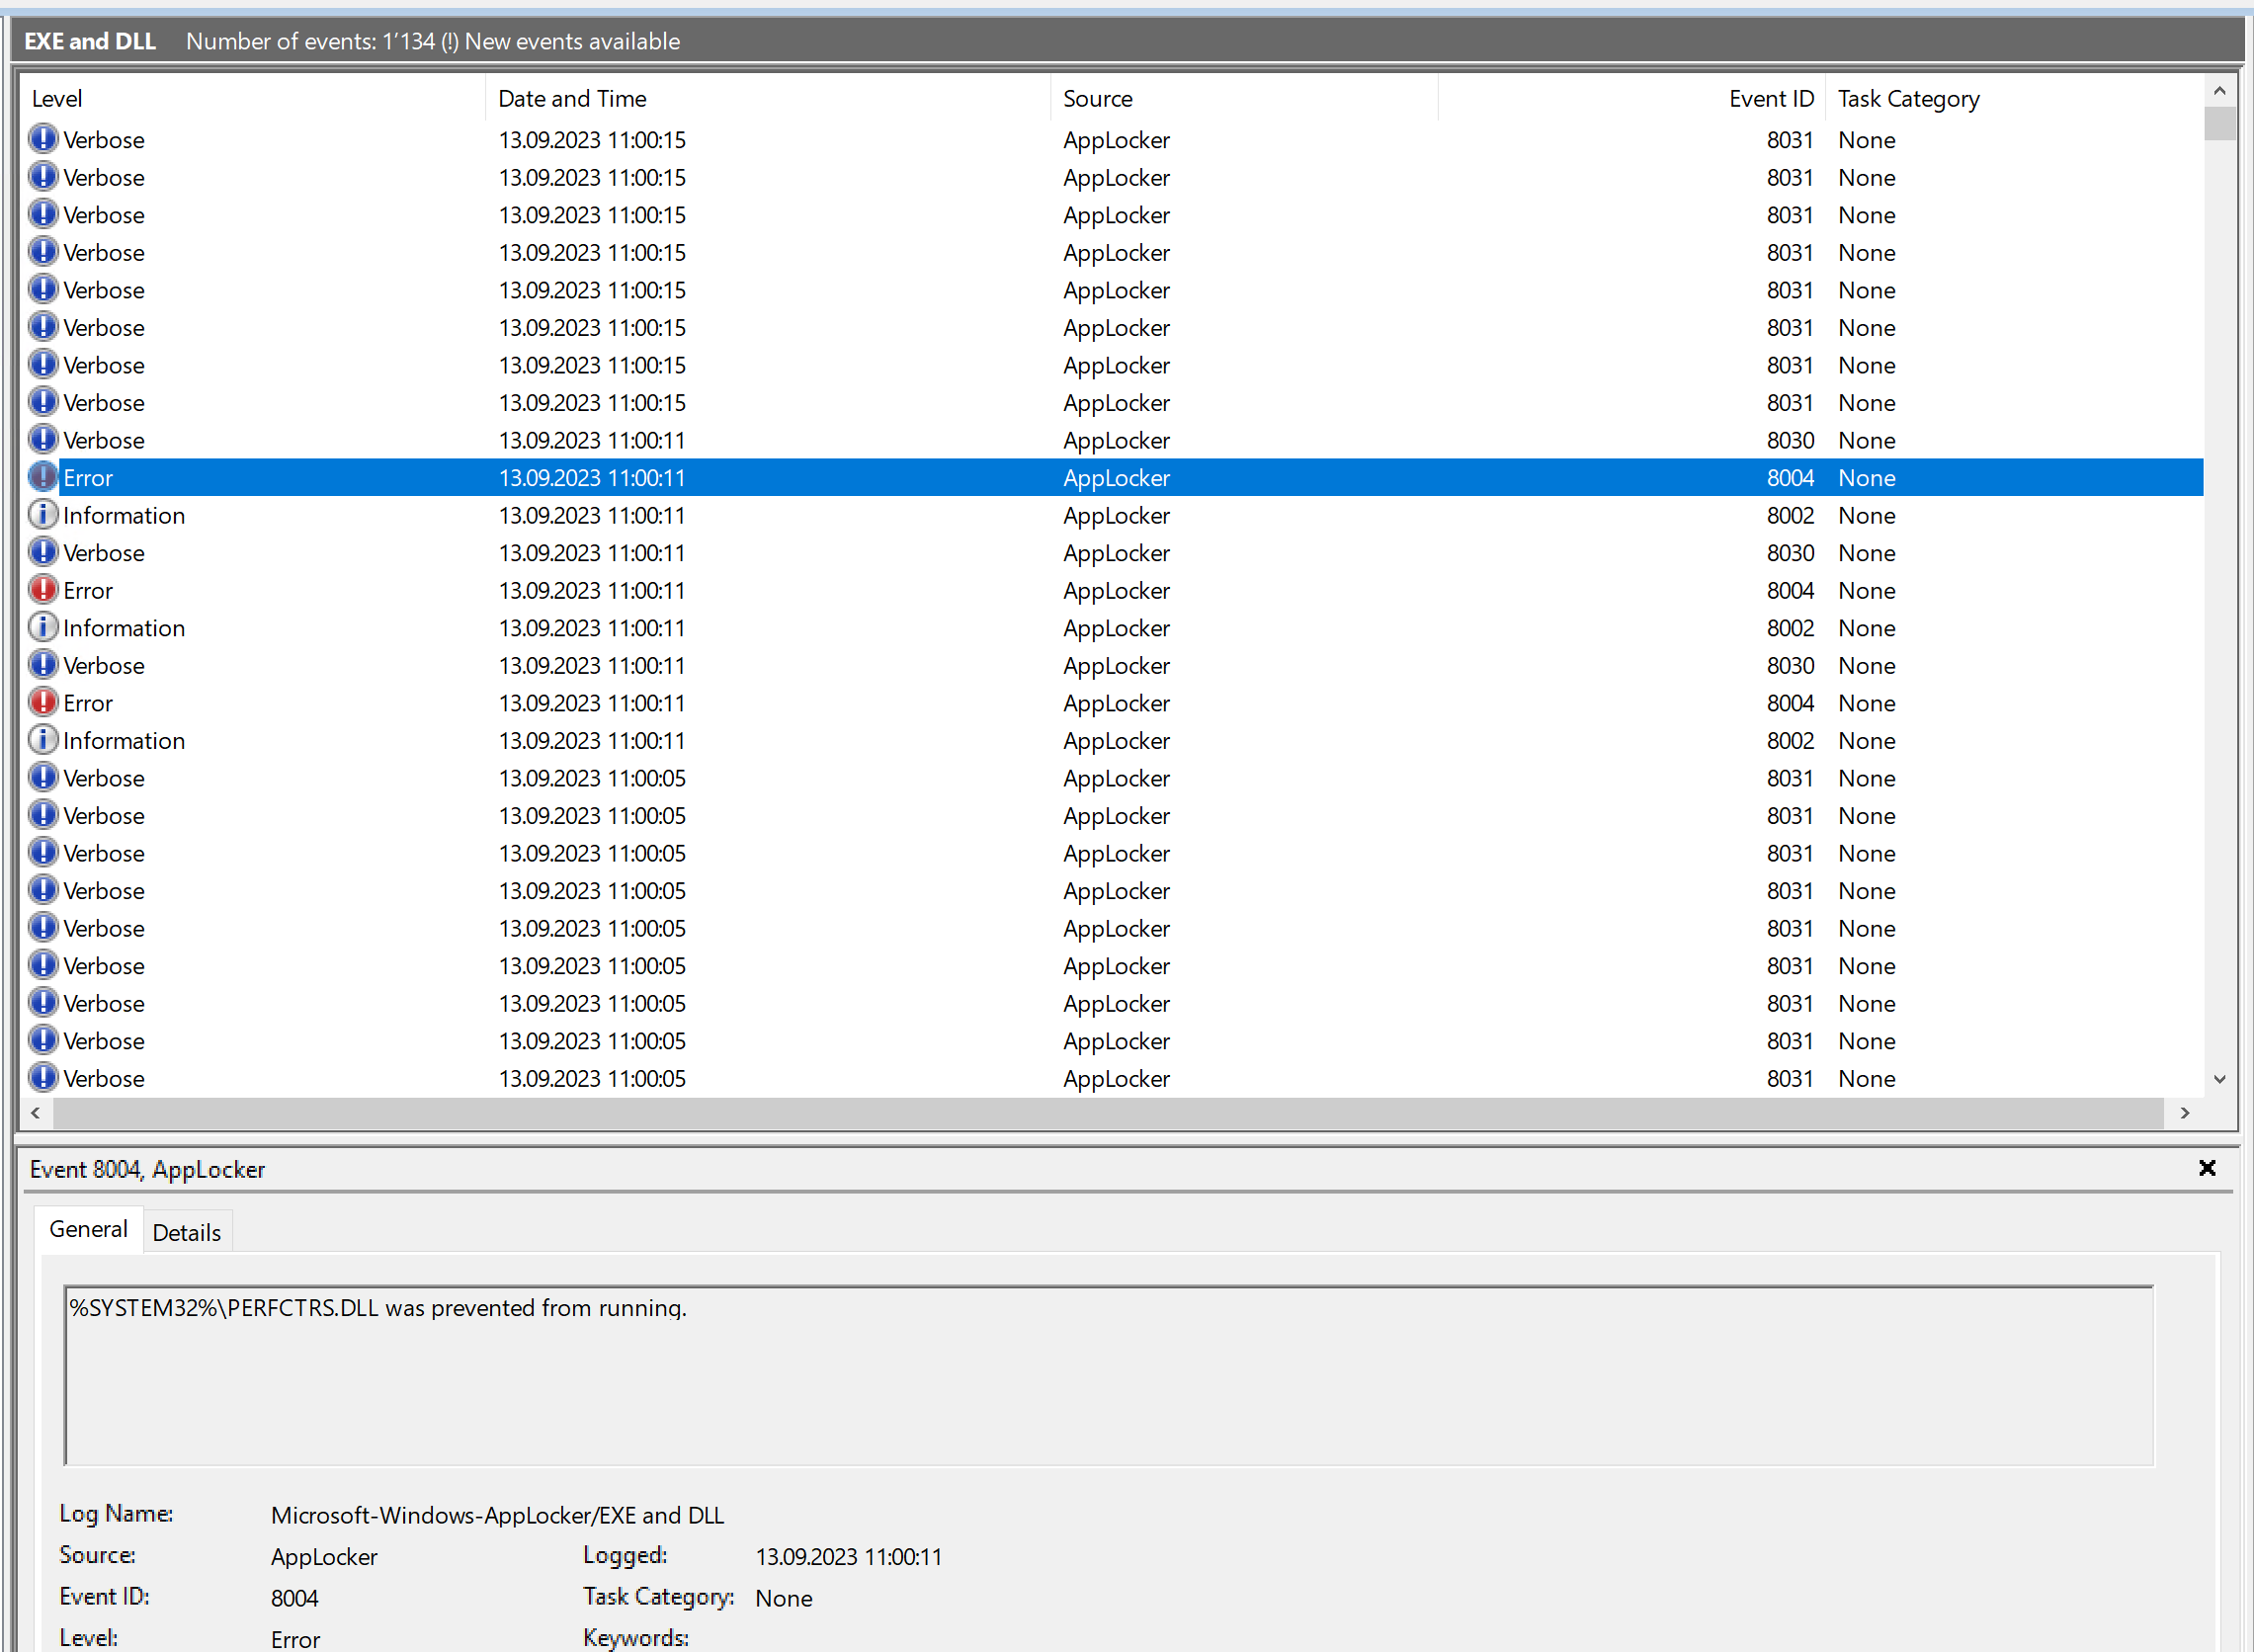Click the red Error icon for the second 8004 event
The width and height of the screenshot is (2254, 1652).
coord(42,590)
